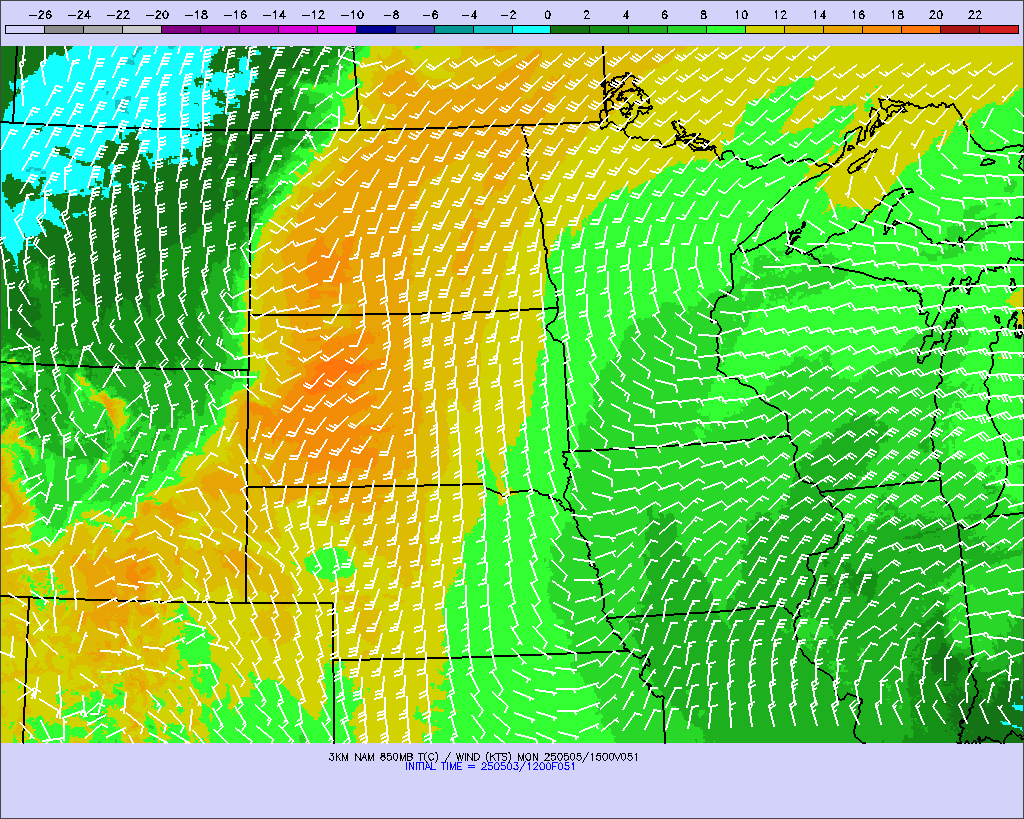Click the '3KM NAM 850MB T(C) / WIND (KTS)' title

421,757
